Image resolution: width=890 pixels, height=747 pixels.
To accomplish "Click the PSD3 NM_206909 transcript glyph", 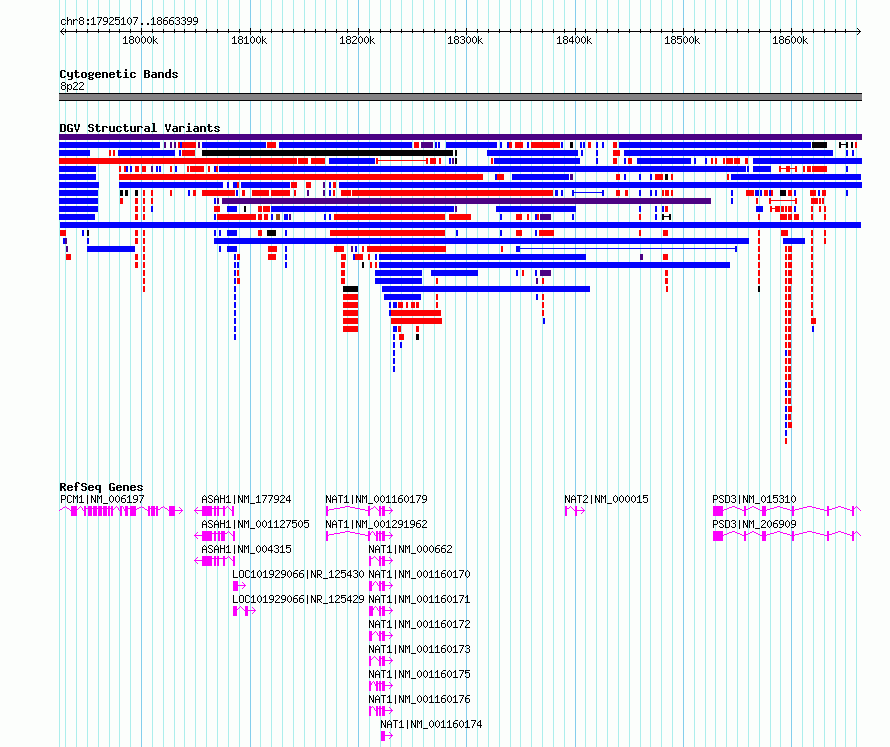I will pos(787,536).
